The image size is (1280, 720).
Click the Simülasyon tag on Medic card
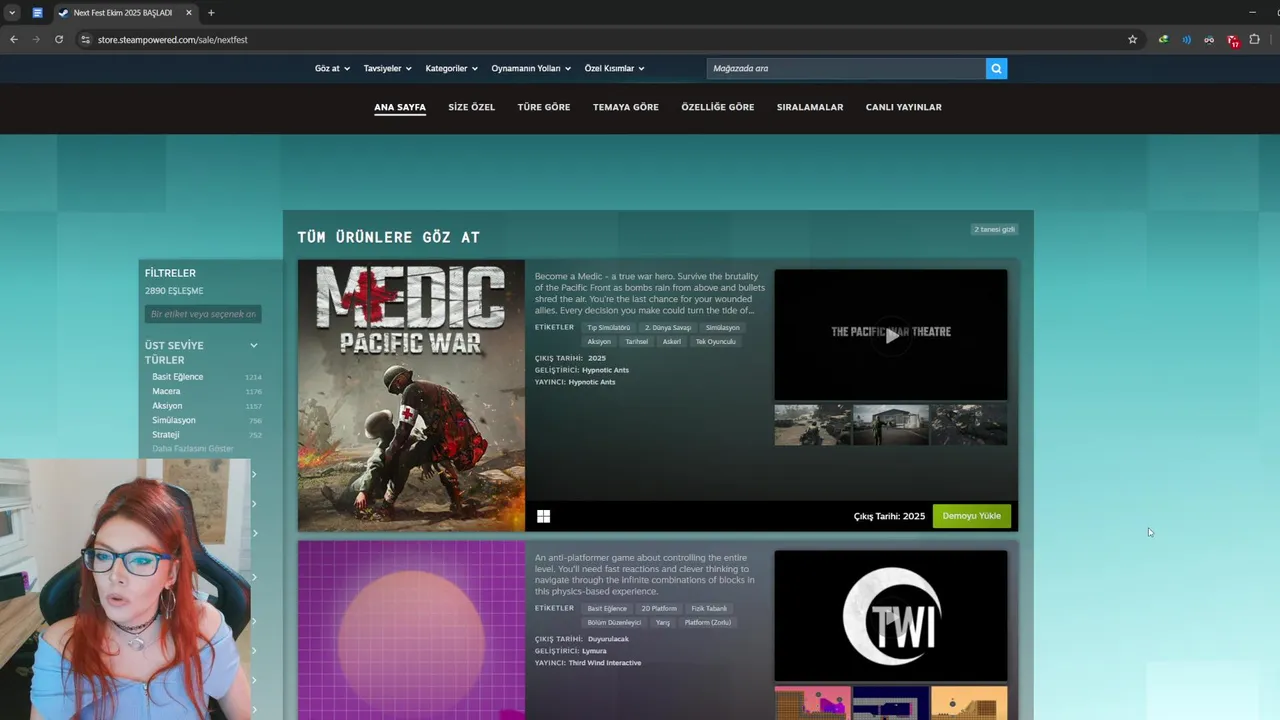[723, 327]
